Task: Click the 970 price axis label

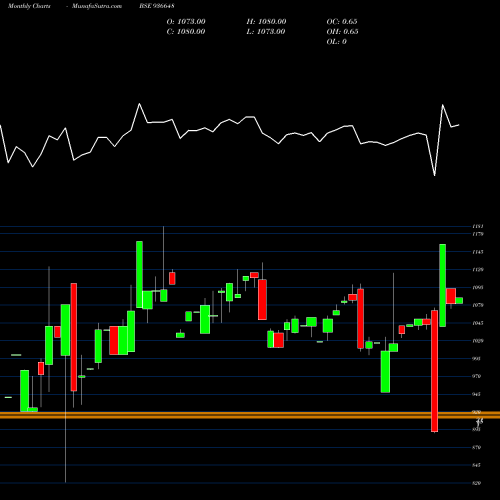Action: tap(477, 376)
